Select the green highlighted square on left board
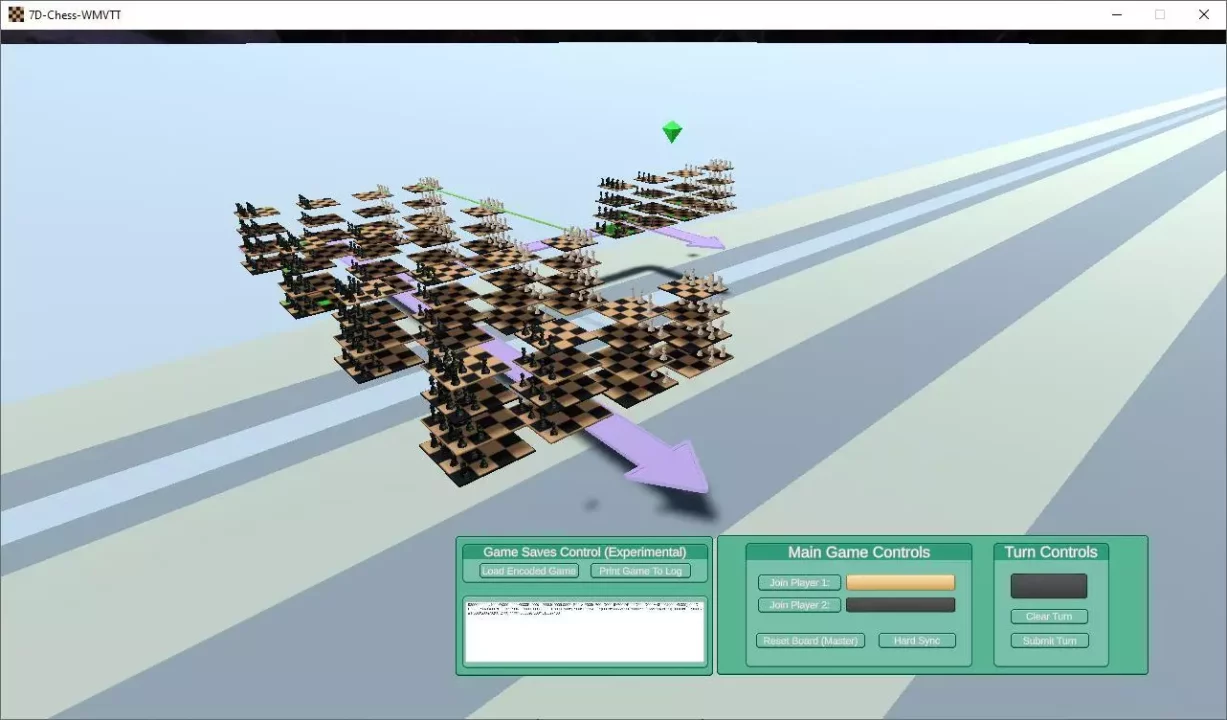Image resolution: width=1227 pixels, height=720 pixels. coord(322,302)
